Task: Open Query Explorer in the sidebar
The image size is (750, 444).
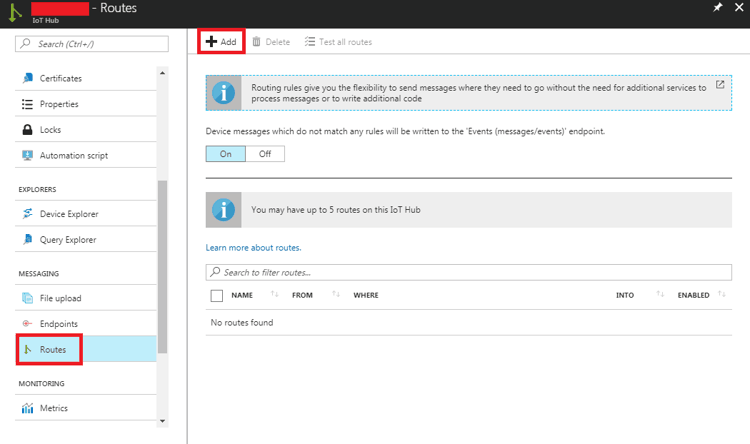Action: click(67, 240)
